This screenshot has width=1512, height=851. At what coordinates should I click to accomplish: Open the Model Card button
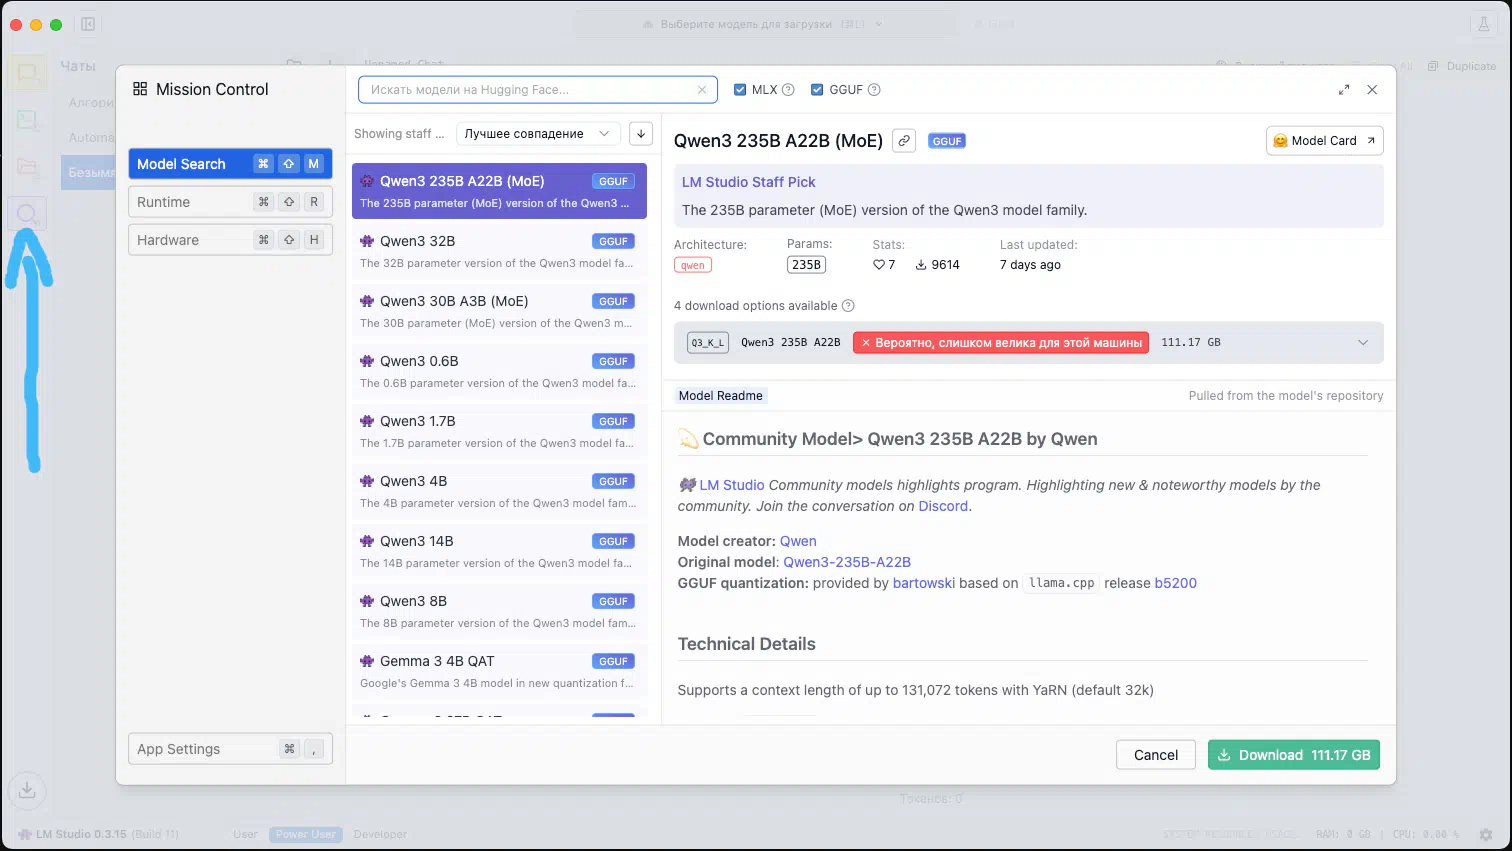[1325, 141]
